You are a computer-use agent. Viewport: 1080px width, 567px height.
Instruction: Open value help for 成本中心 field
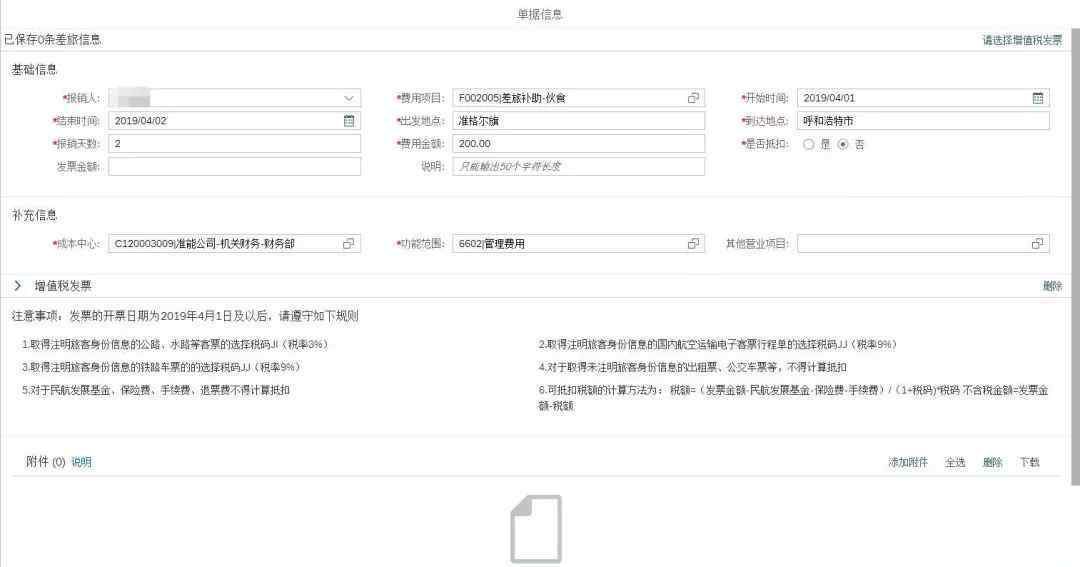(x=348, y=244)
